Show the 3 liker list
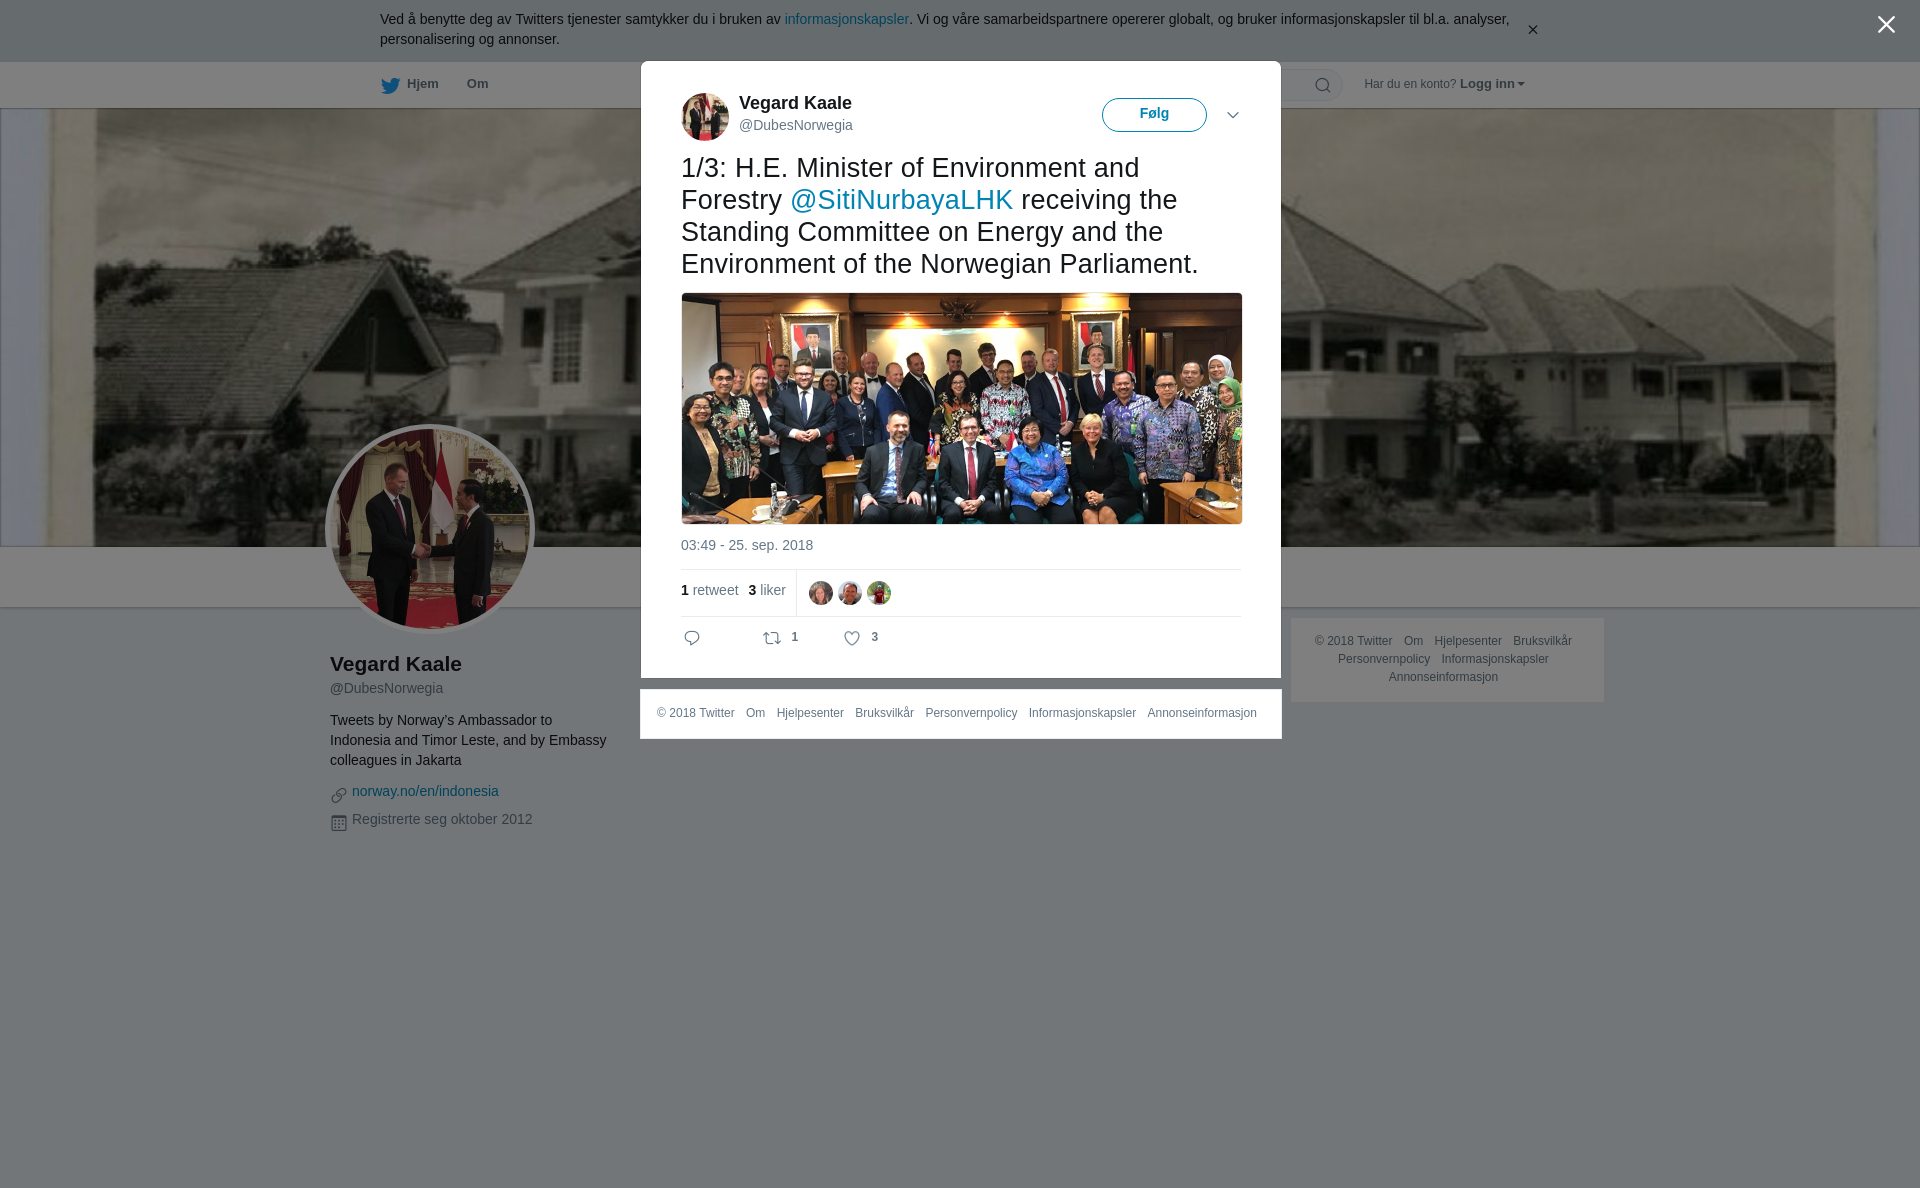The height and width of the screenshot is (1188, 1920). click(x=767, y=590)
